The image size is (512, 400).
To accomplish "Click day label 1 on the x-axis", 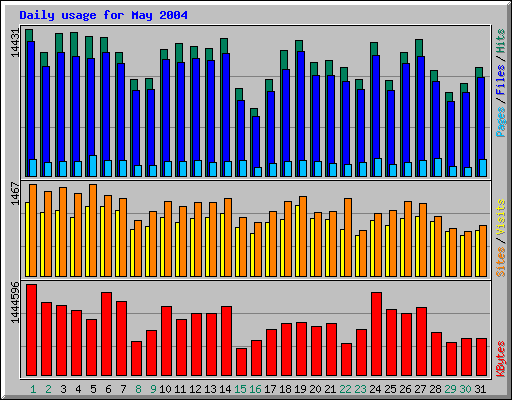I will (33, 389).
